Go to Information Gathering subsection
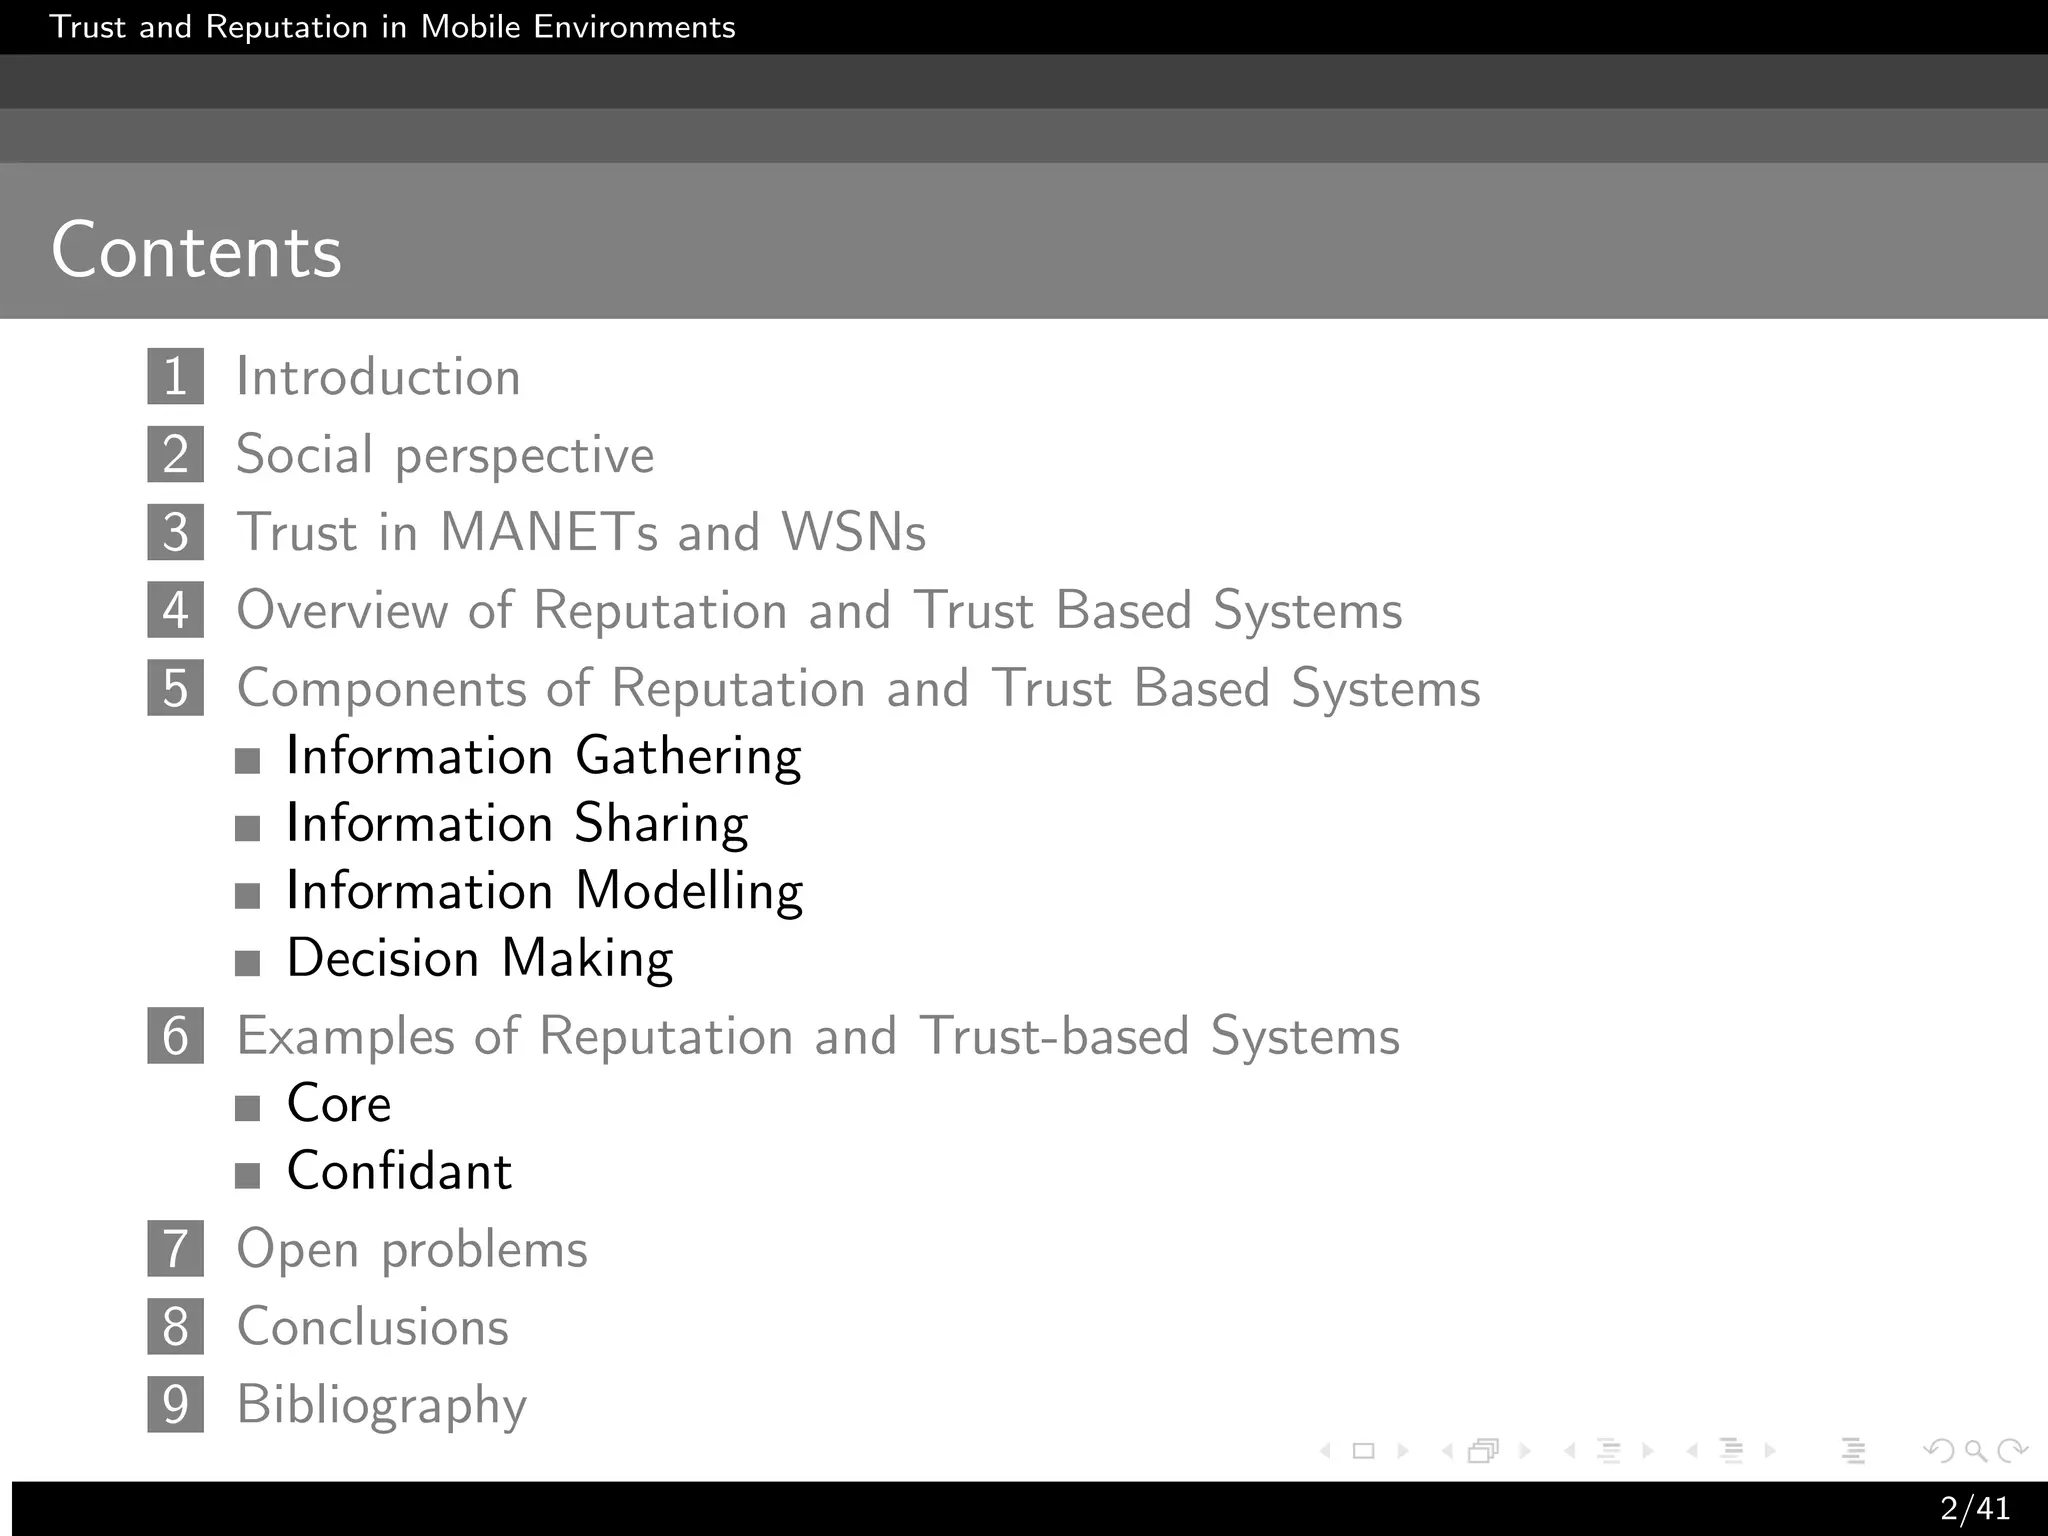Image resolution: width=2048 pixels, height=1536 pixels. point(543,756)
